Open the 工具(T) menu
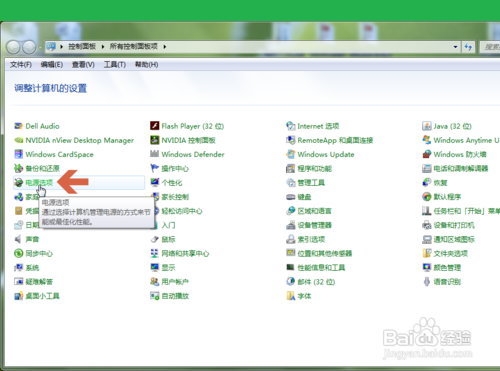 [115, 64]
